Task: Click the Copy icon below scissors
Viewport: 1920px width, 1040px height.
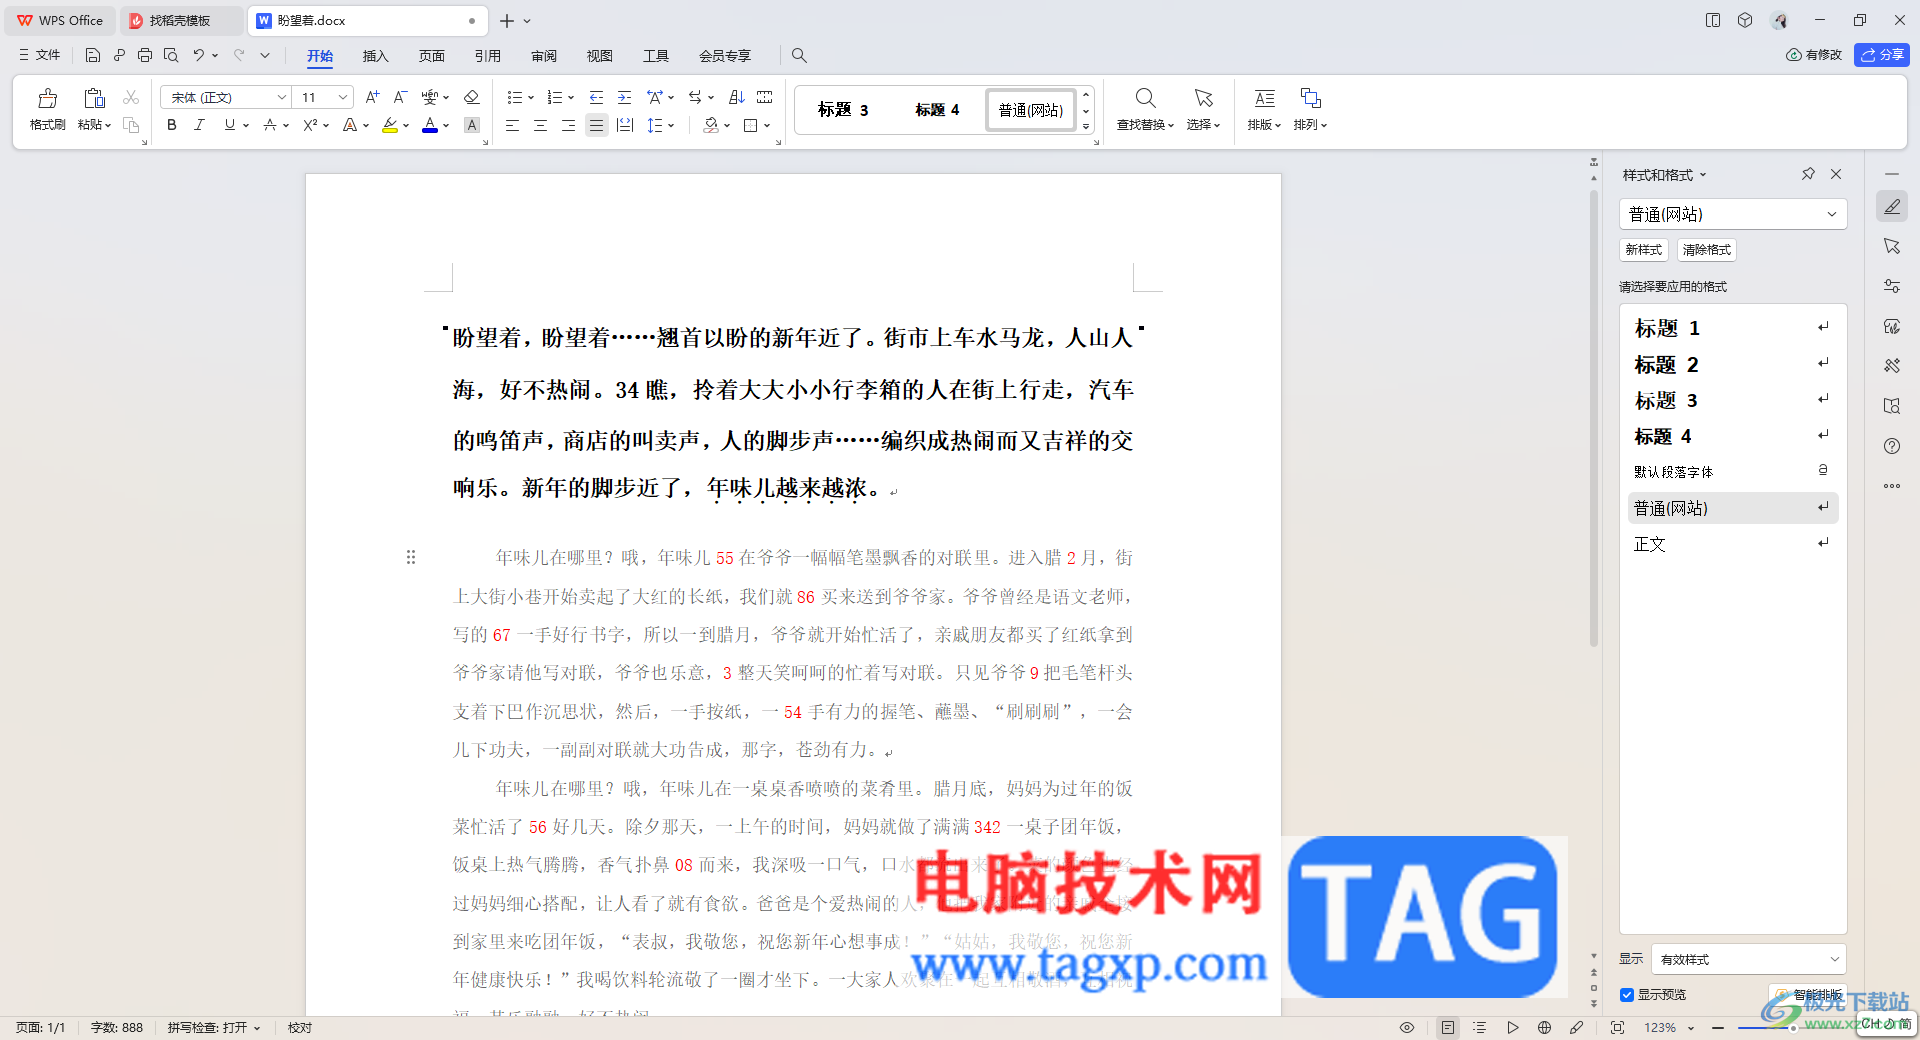Action: tap(131, 125)
